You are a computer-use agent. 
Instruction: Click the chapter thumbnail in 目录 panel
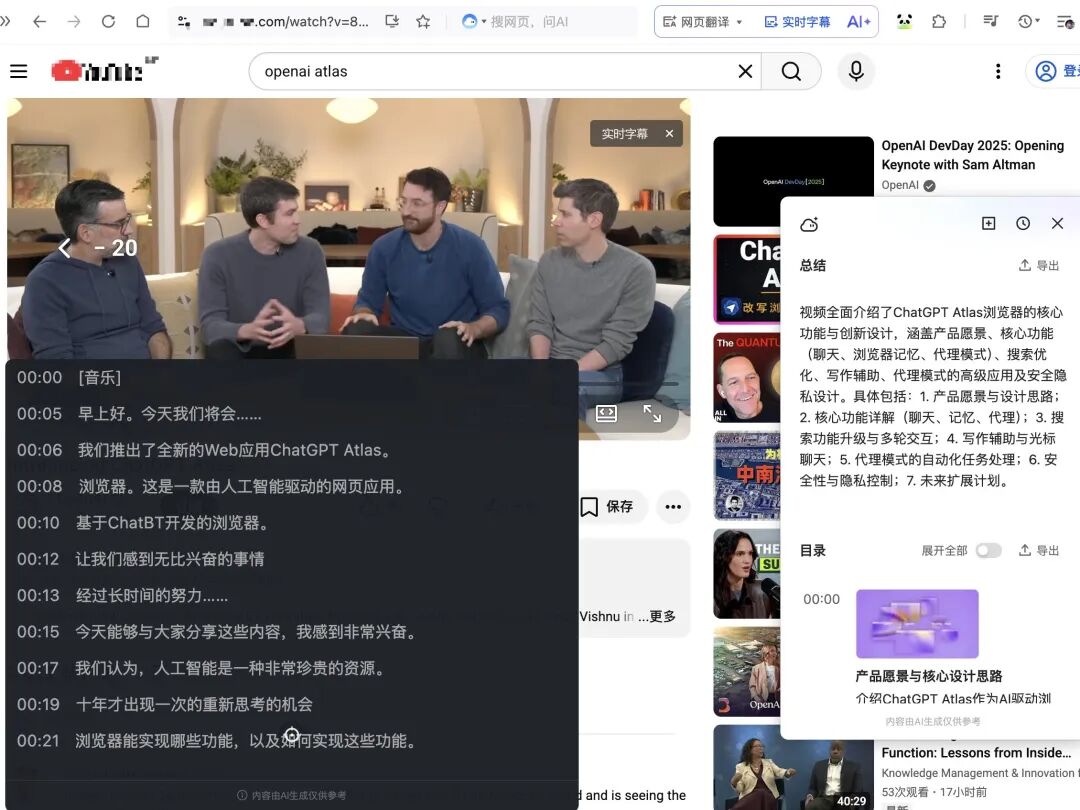pos(917,622)
